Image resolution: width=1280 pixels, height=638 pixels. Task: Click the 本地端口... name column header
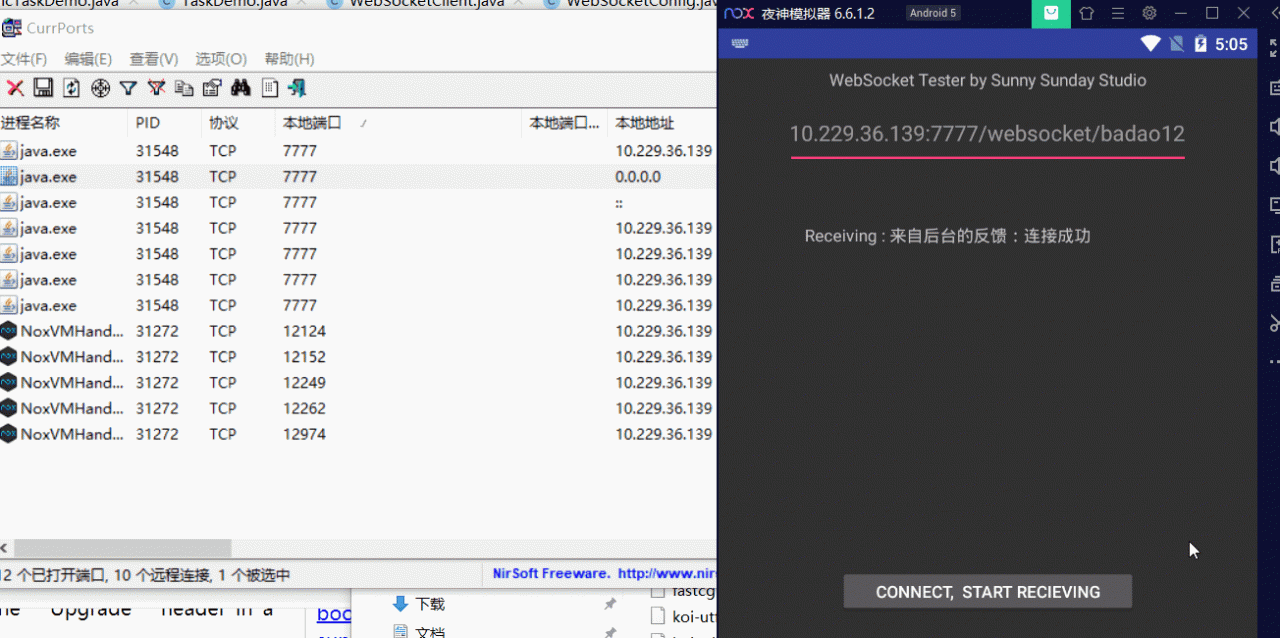565,123
